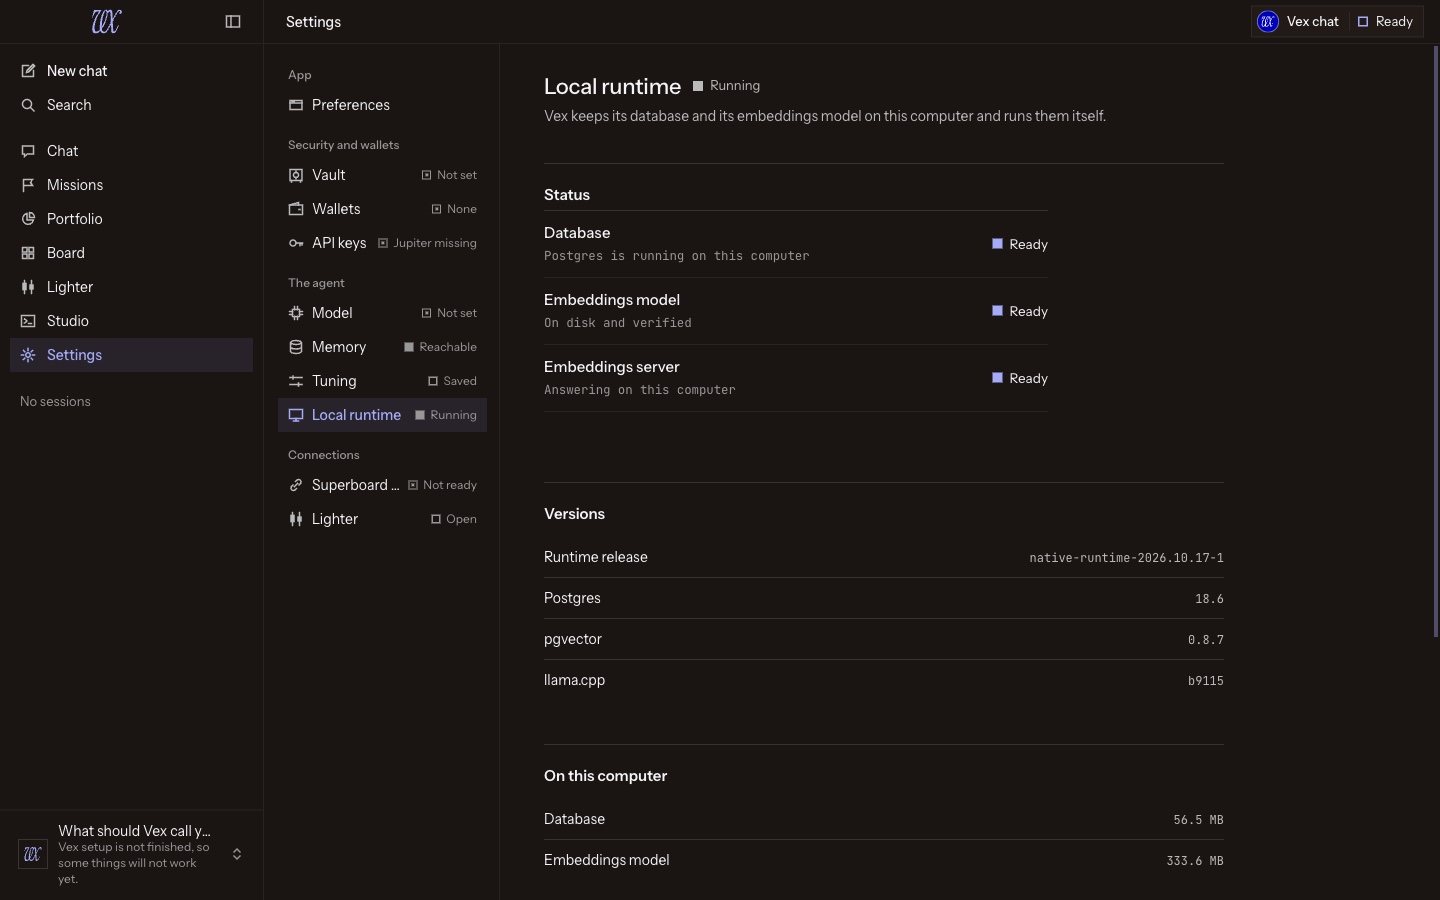The image size is (1440, 900).
Task: Click the API keys key icon
Action: pyautogui.click(x=296, y=243)
